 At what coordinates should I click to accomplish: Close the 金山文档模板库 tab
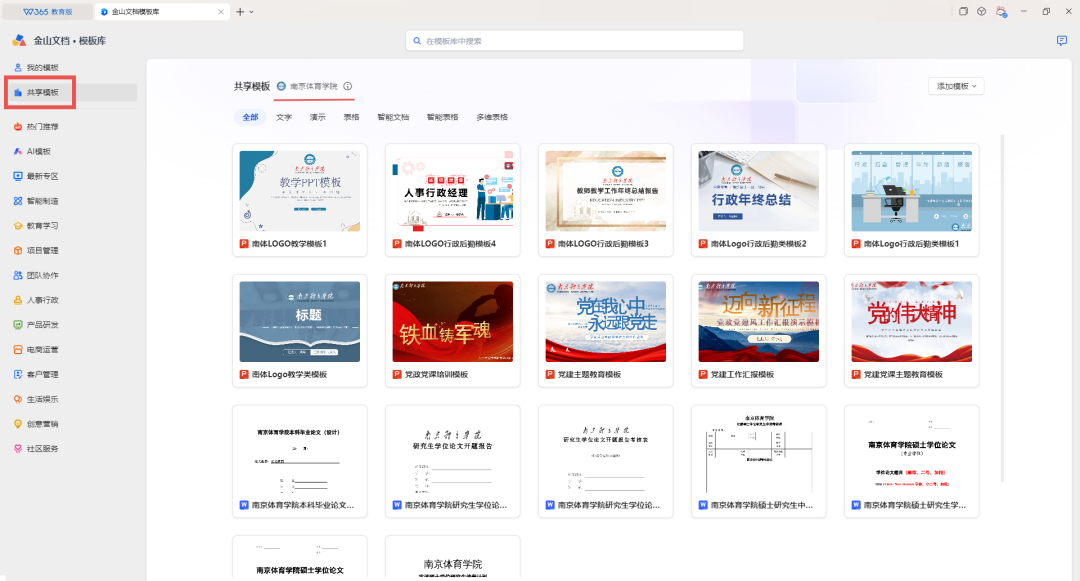[x=220, y=12]
